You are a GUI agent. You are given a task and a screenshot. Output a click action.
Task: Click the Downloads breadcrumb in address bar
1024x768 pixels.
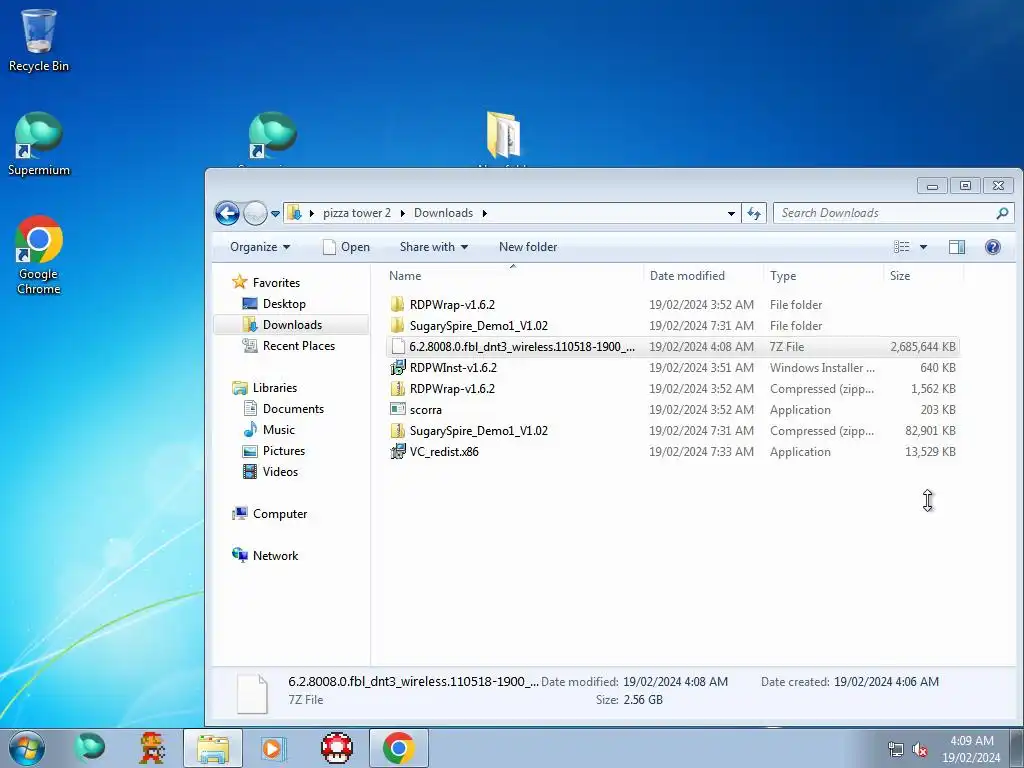click(443, 213)
